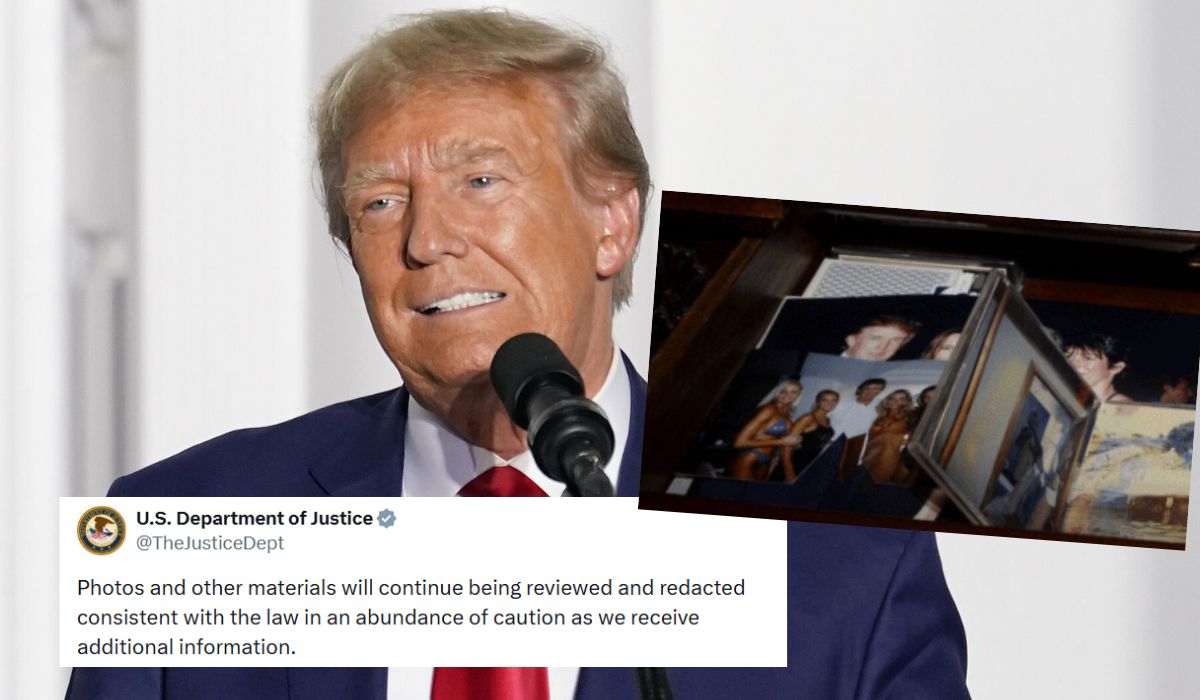The height and width of the screenshot is (700, 1200).
Task: Select the tweet line ending "additional information."
Action: 187,647
